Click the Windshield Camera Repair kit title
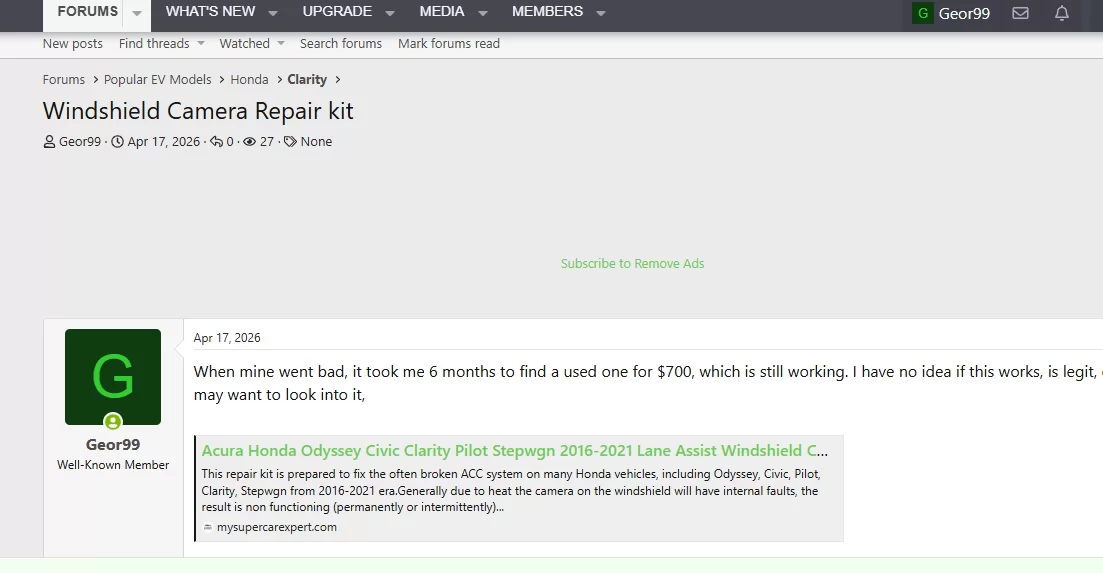This screenshot has width=1103, height=573. tap(198, 111)
